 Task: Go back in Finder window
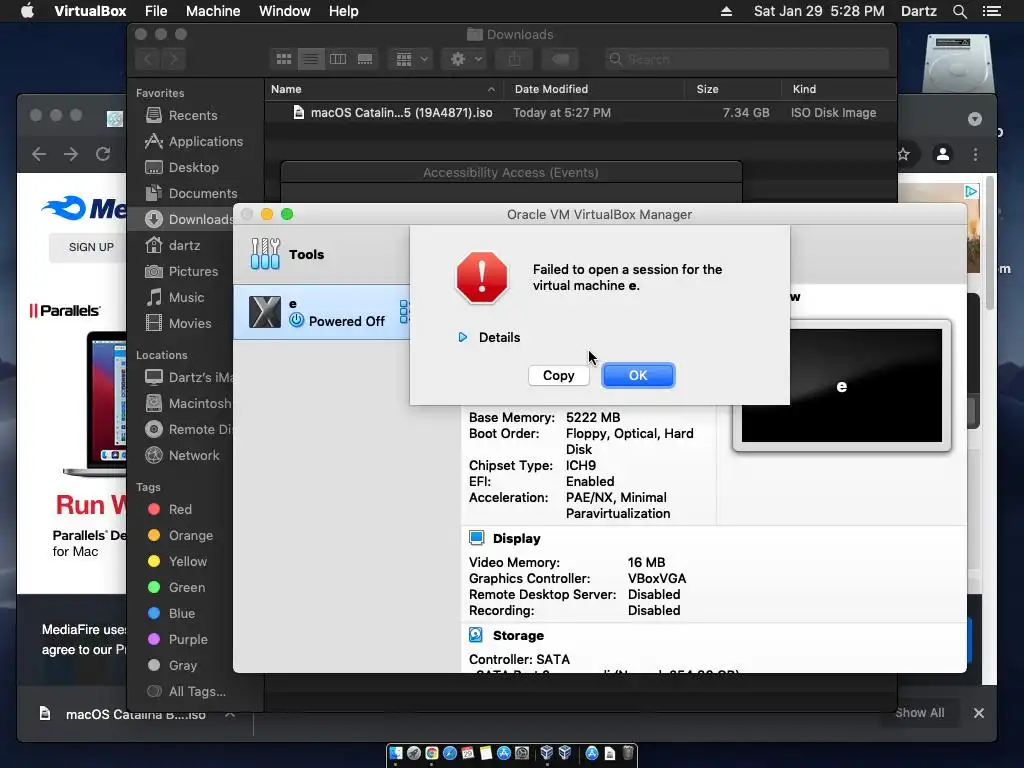tap(148, 59)
